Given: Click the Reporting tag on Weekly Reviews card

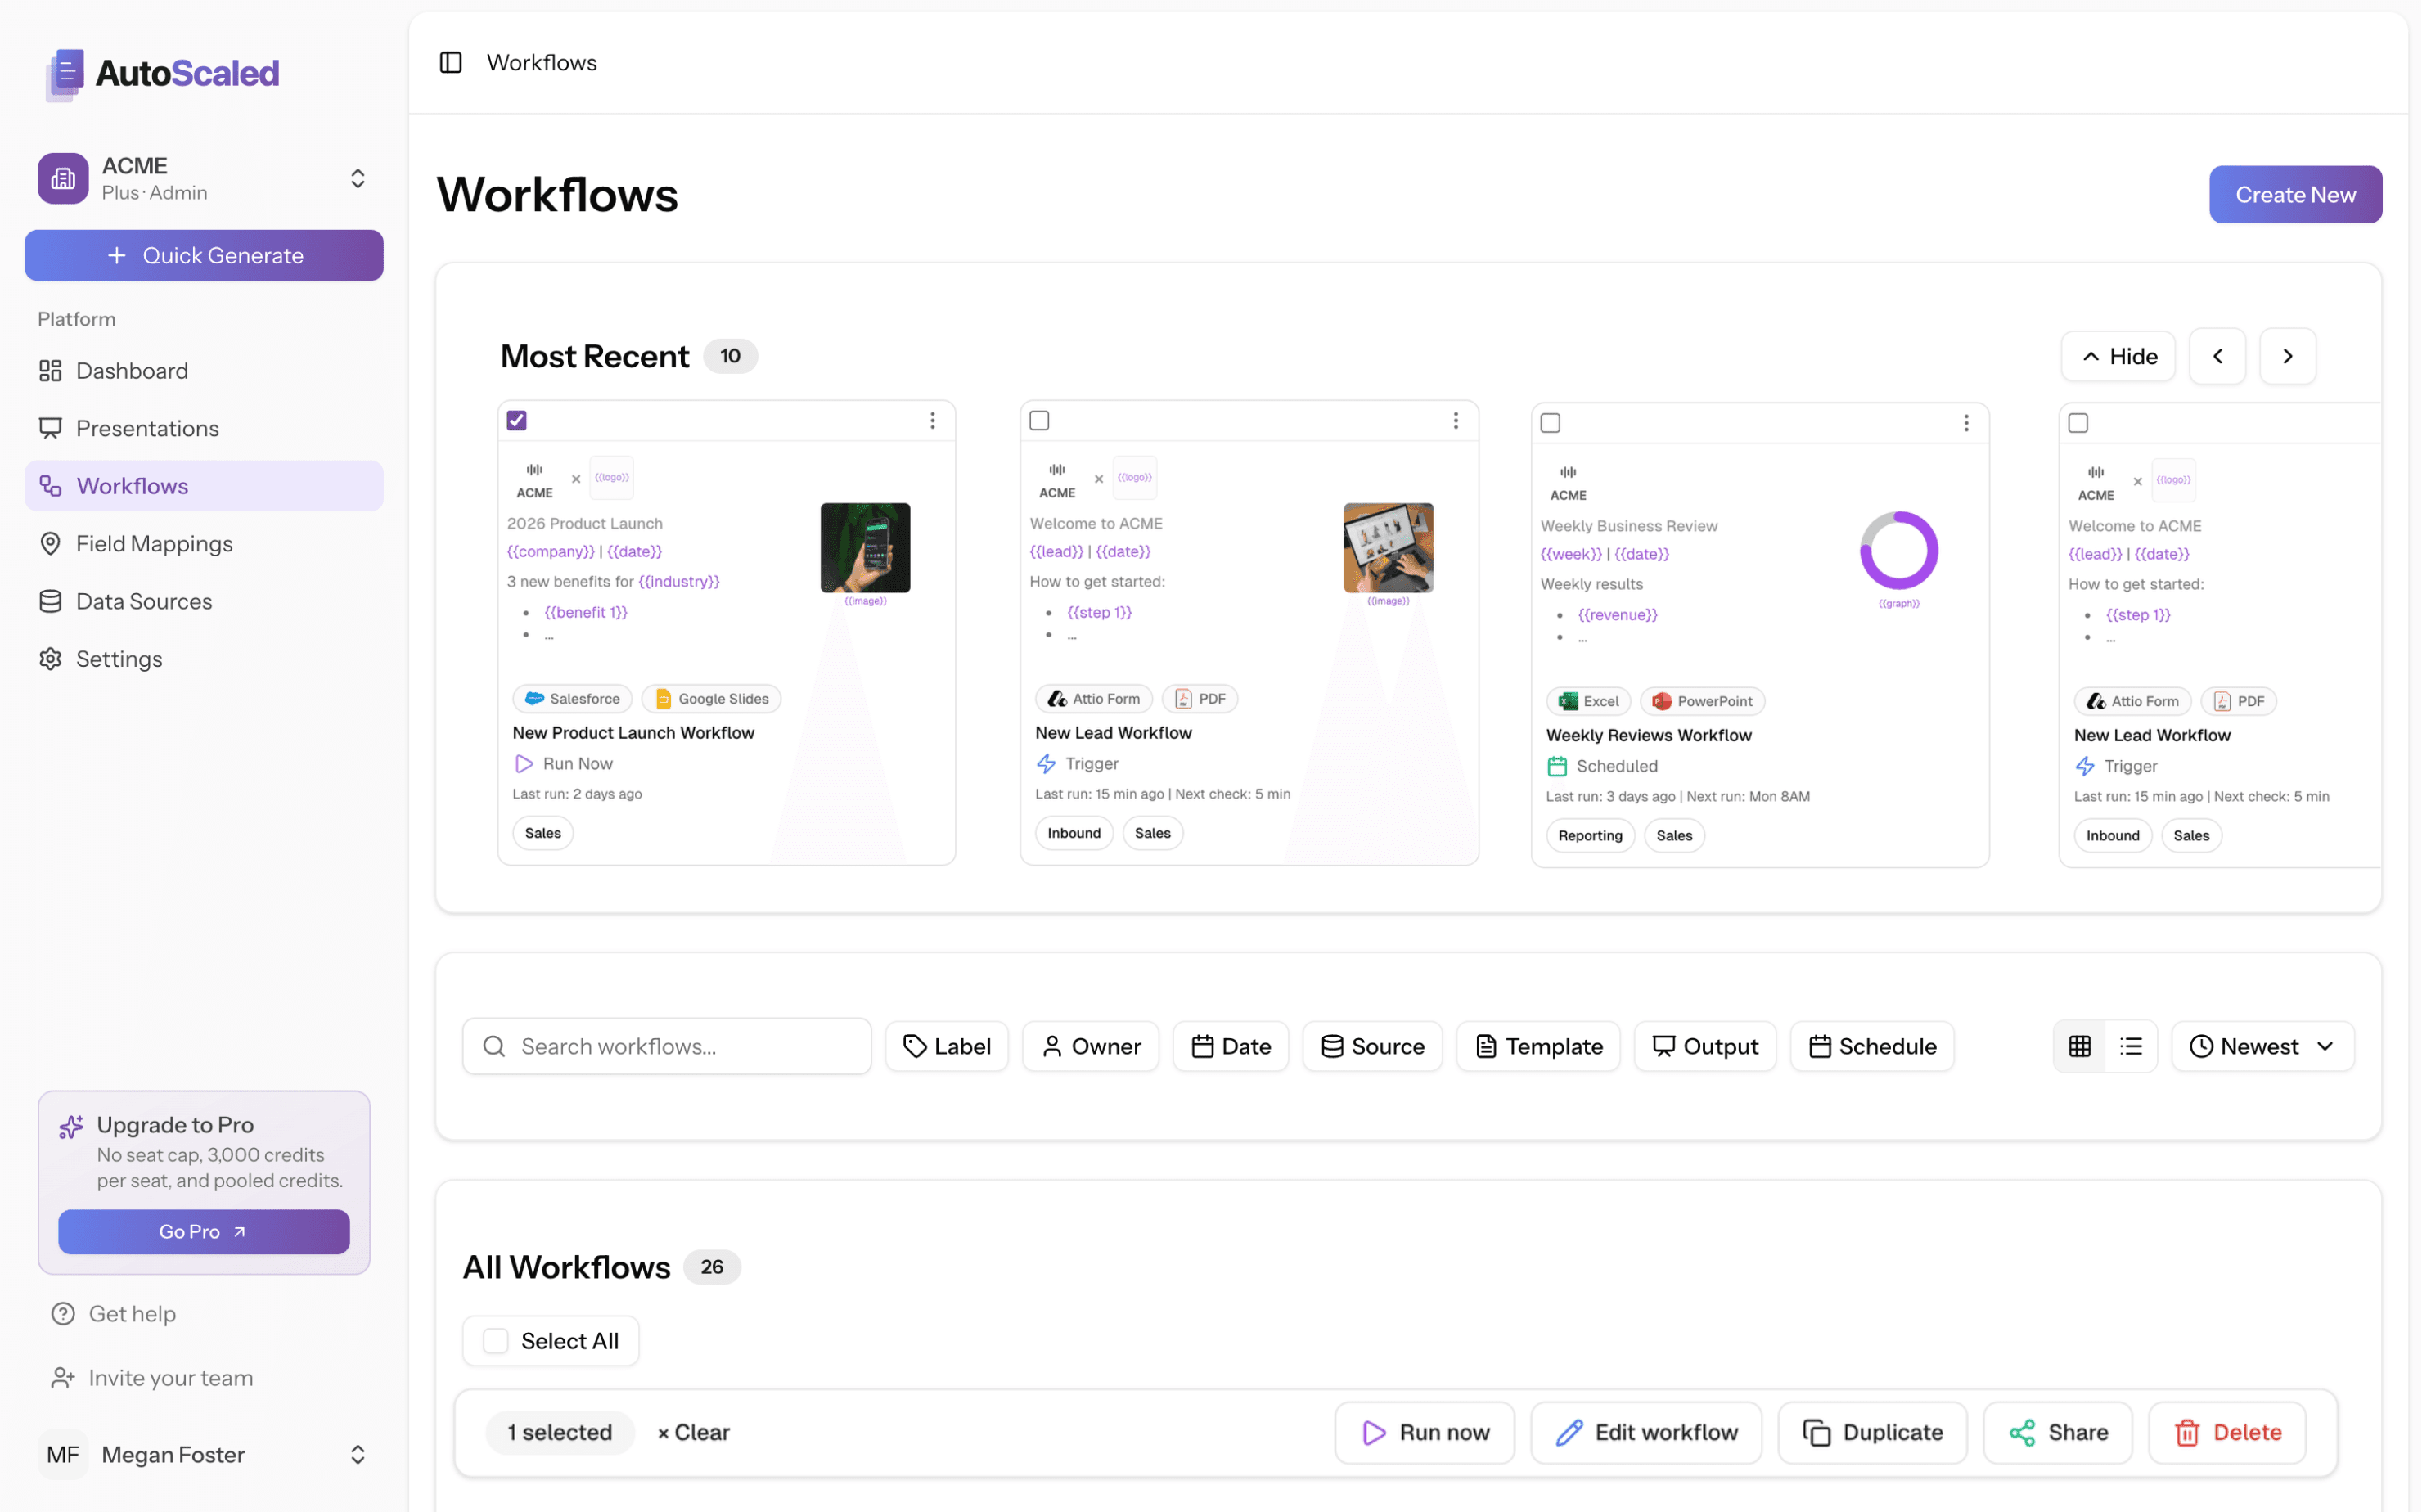Looking at the screenshot, I should click(1591, 836).
